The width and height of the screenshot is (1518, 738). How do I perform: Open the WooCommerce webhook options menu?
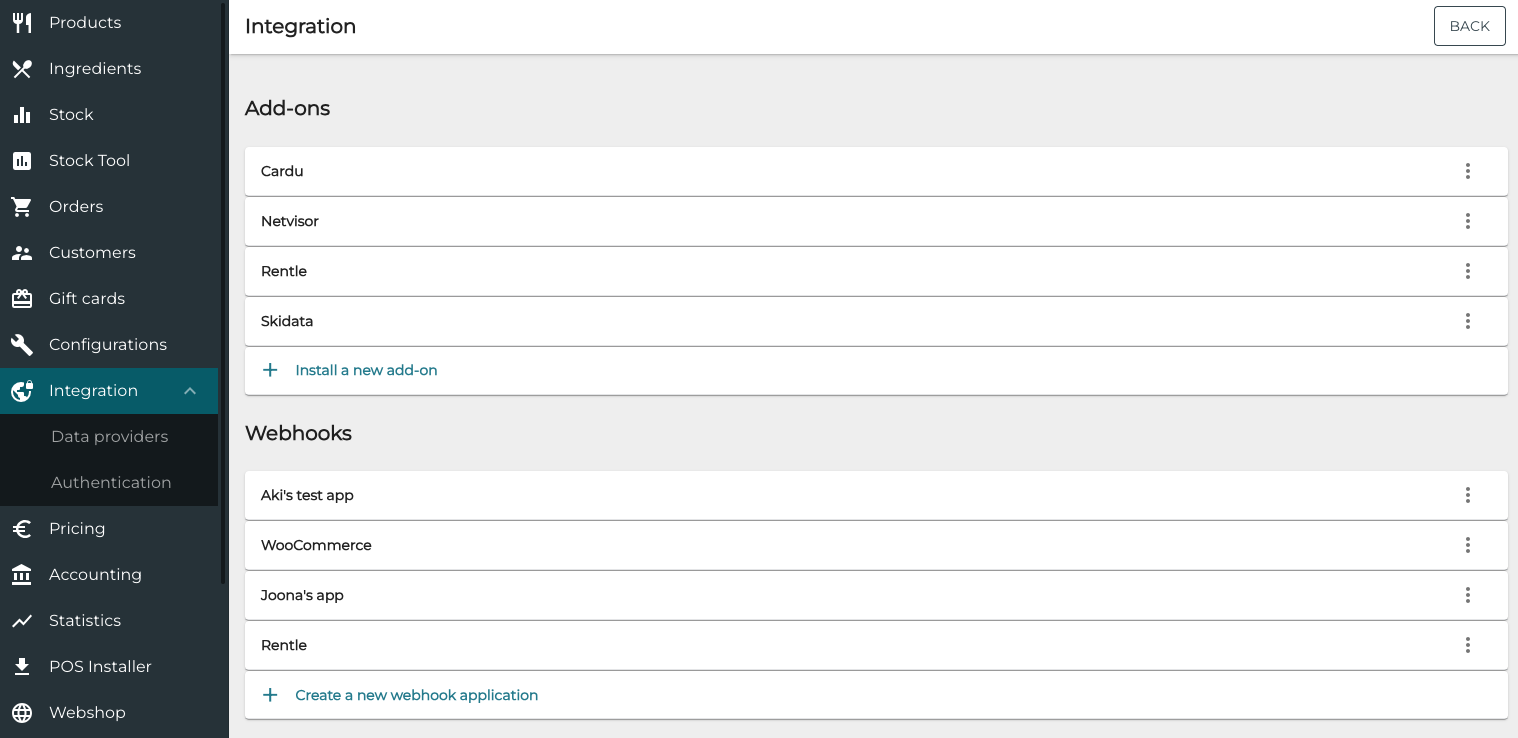[1468, 545]
